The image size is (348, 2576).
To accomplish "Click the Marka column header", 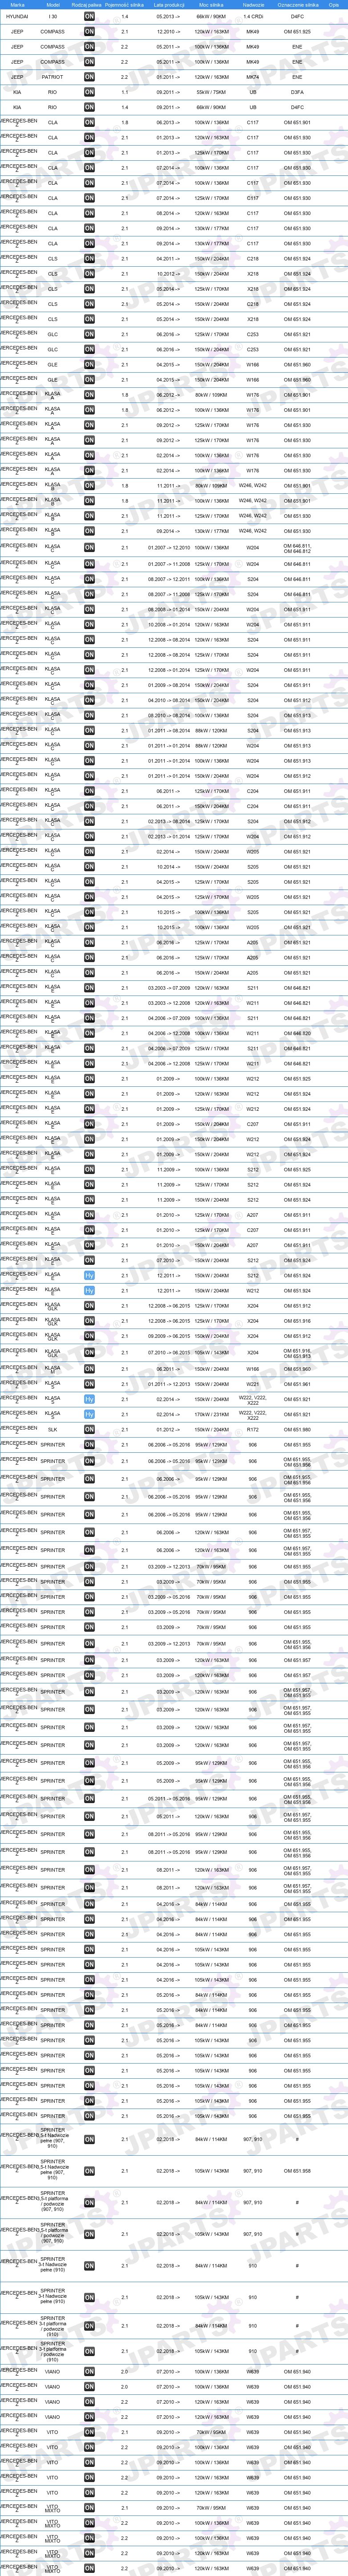I will click(17, 5).
